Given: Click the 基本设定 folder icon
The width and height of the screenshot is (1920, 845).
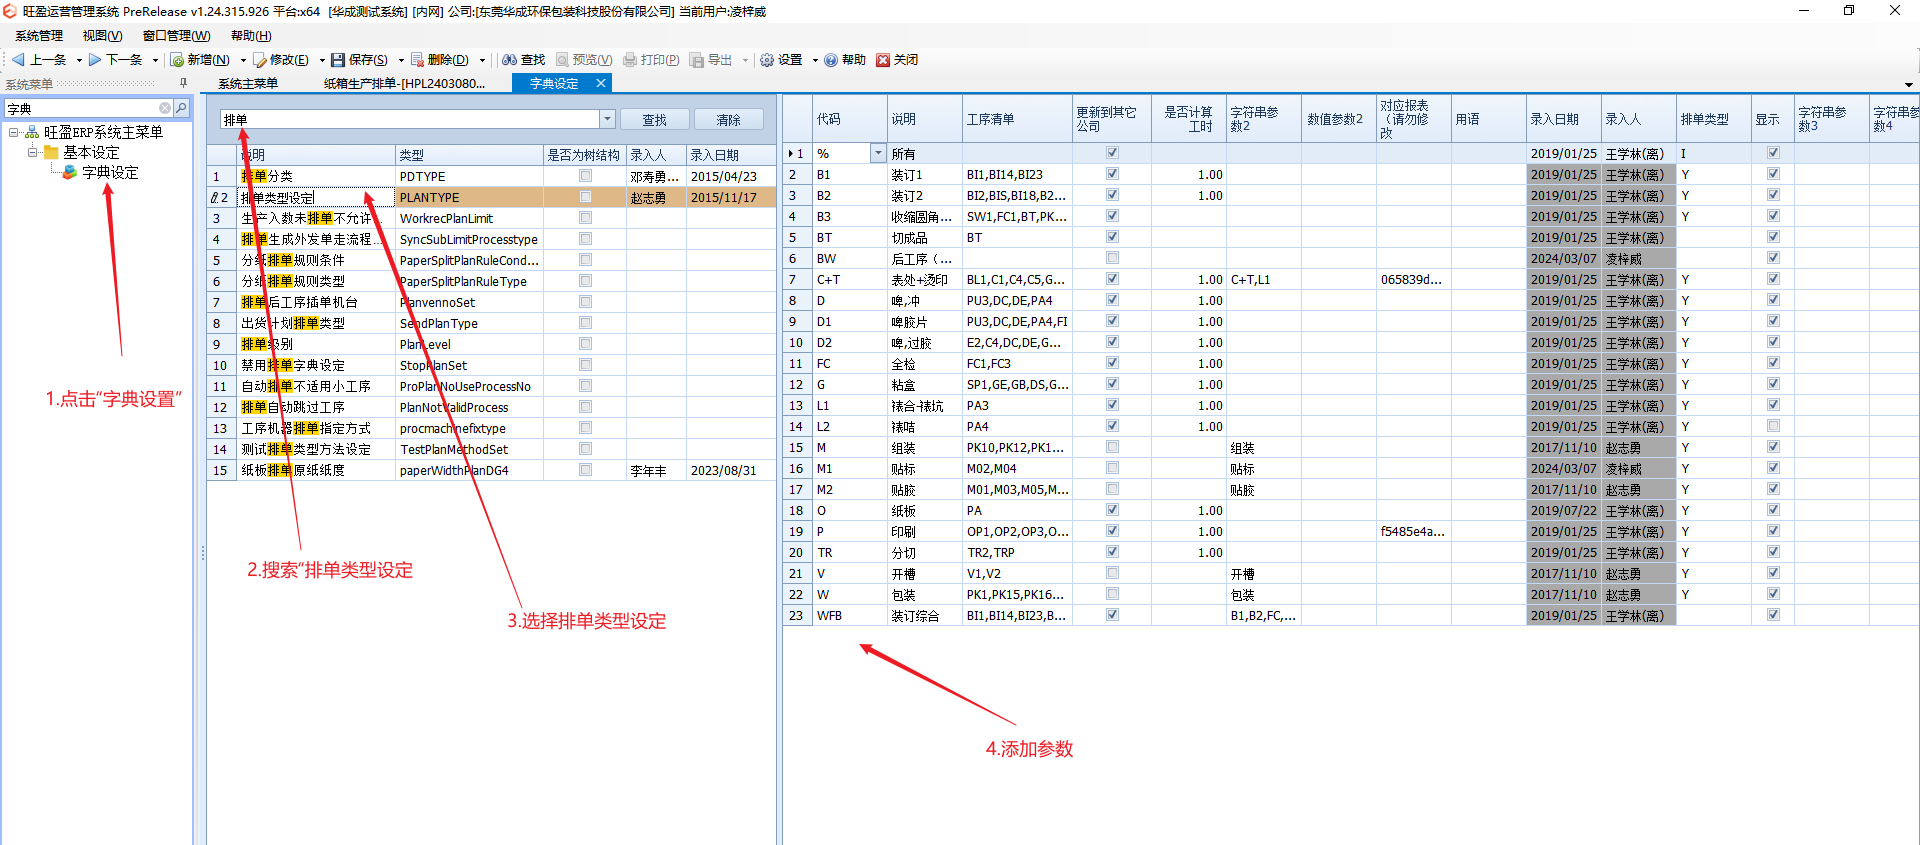Looking at the screenshot, I should click(x=51, y=152).
